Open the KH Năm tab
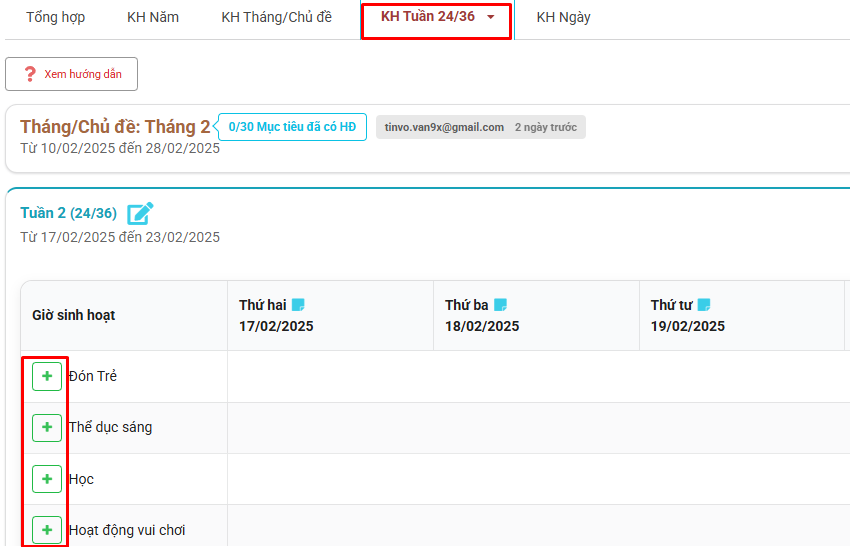The width and height of the screenshot is (850, 547). coord(153,17)
